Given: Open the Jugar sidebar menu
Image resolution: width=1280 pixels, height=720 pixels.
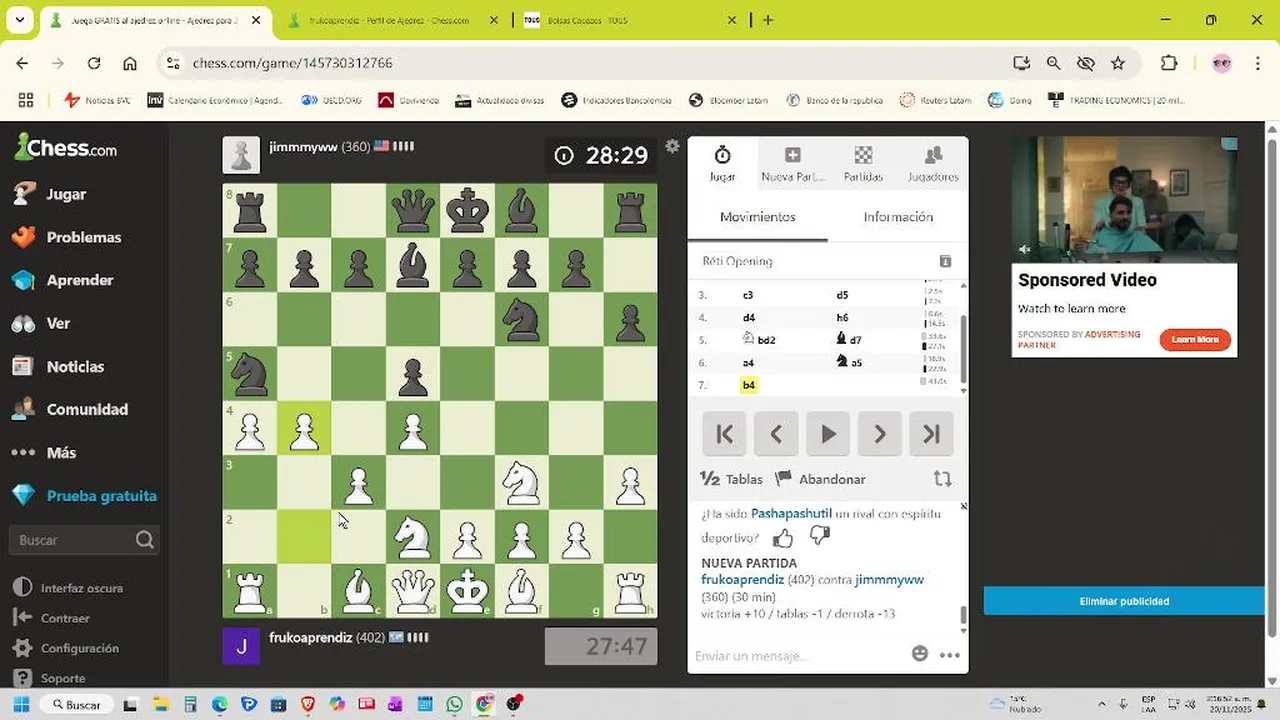Looking at the screenshot, I should click(x=50, y=194).
